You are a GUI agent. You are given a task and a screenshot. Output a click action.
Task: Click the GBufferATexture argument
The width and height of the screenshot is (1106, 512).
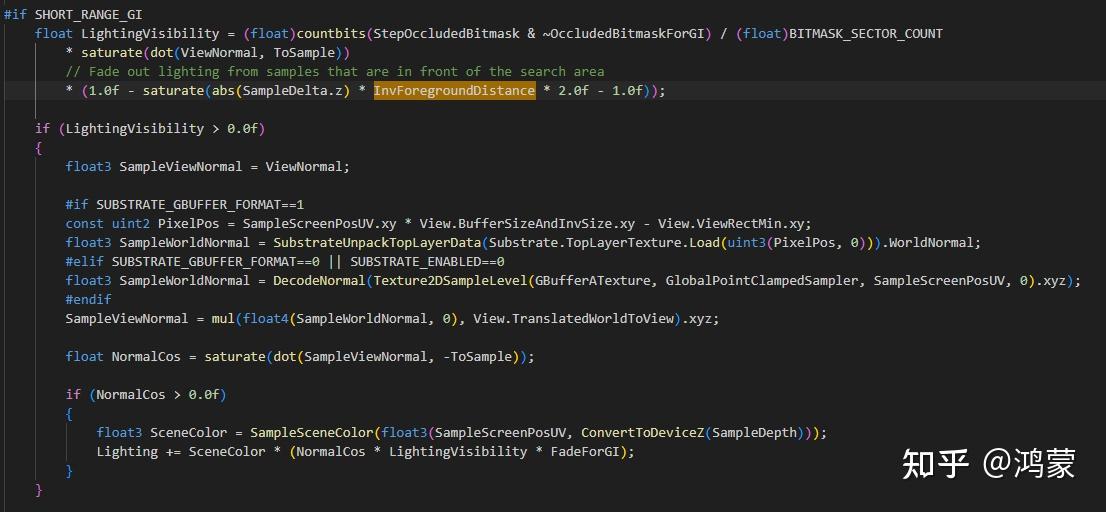pyautogui.click(x=592, y=281)
